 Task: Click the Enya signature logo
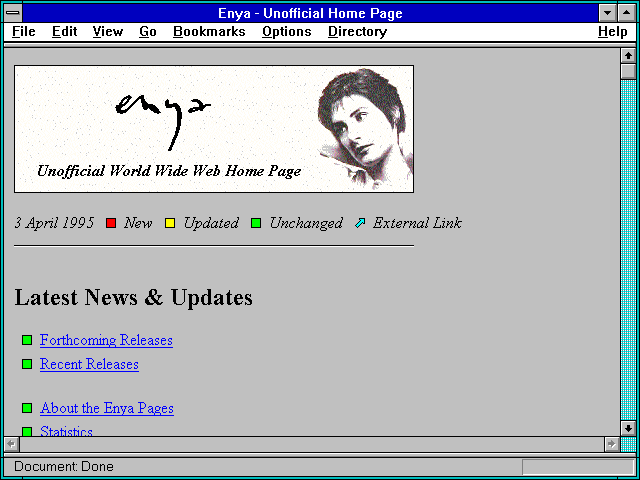(x=162, y=121)
